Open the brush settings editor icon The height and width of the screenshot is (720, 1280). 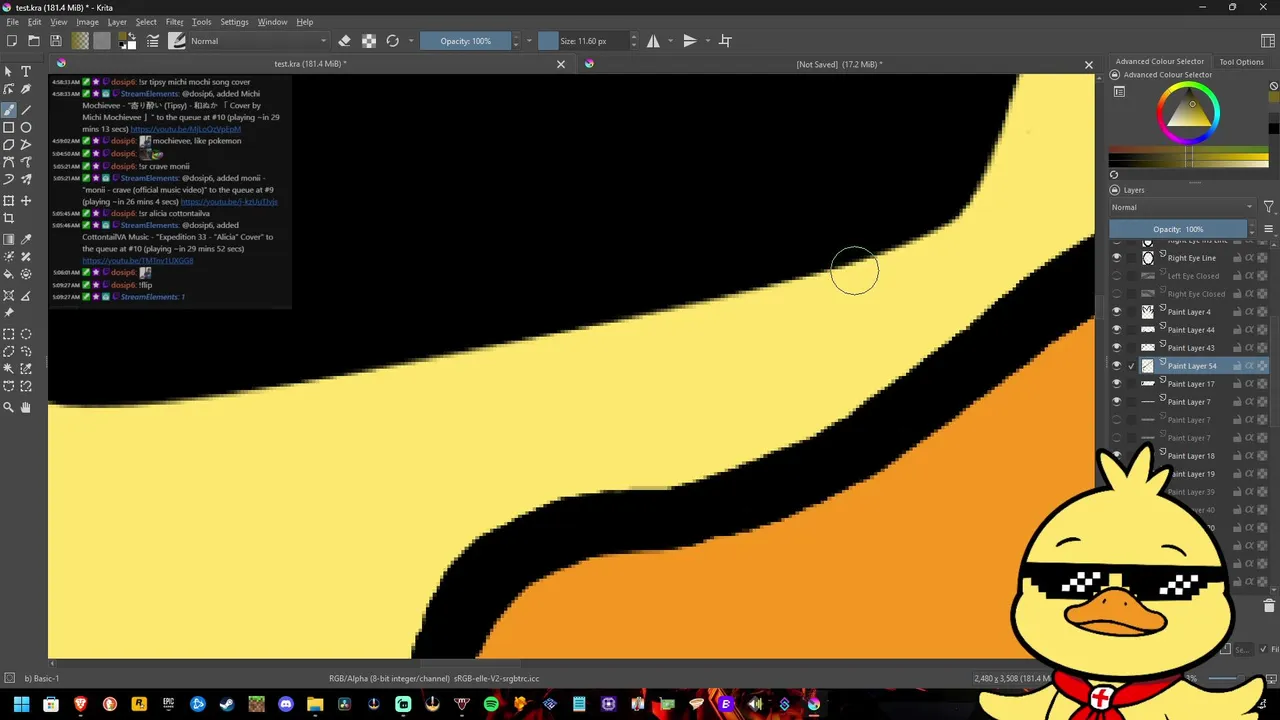coord(153,41)
